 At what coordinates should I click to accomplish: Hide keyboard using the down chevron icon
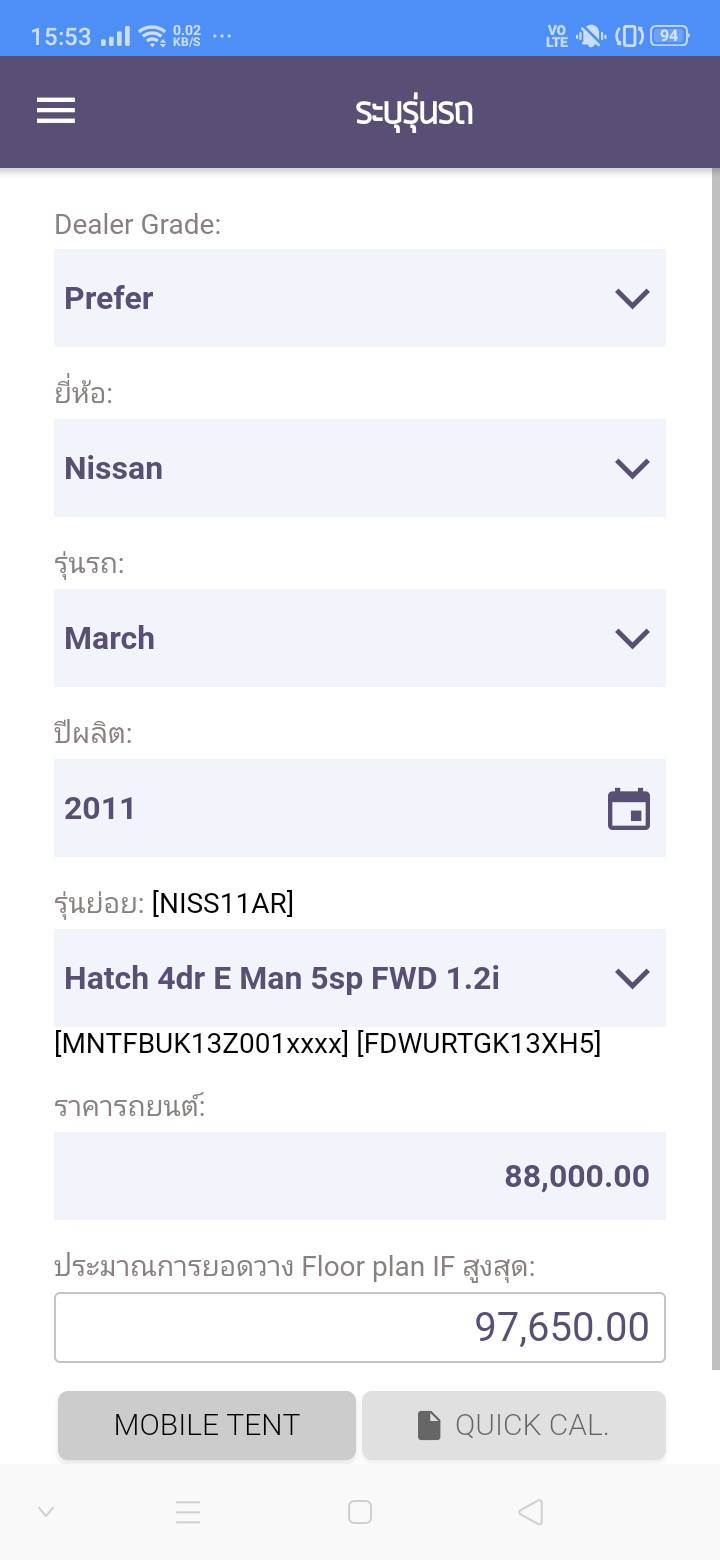pyautogui.click(x=46, y=1512)
